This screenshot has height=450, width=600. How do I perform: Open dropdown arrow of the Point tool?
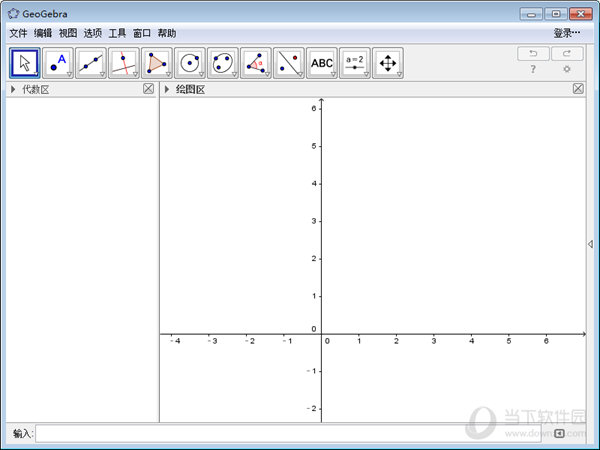tap(70, 74)
